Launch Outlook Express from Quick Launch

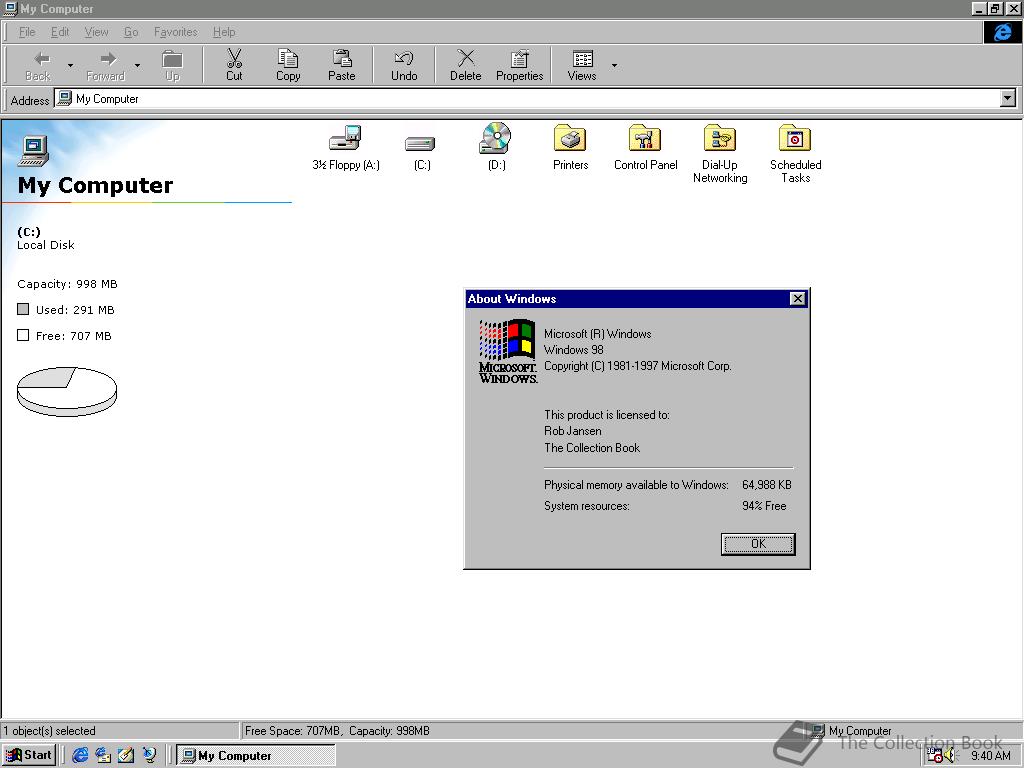[x=103, y=755]
